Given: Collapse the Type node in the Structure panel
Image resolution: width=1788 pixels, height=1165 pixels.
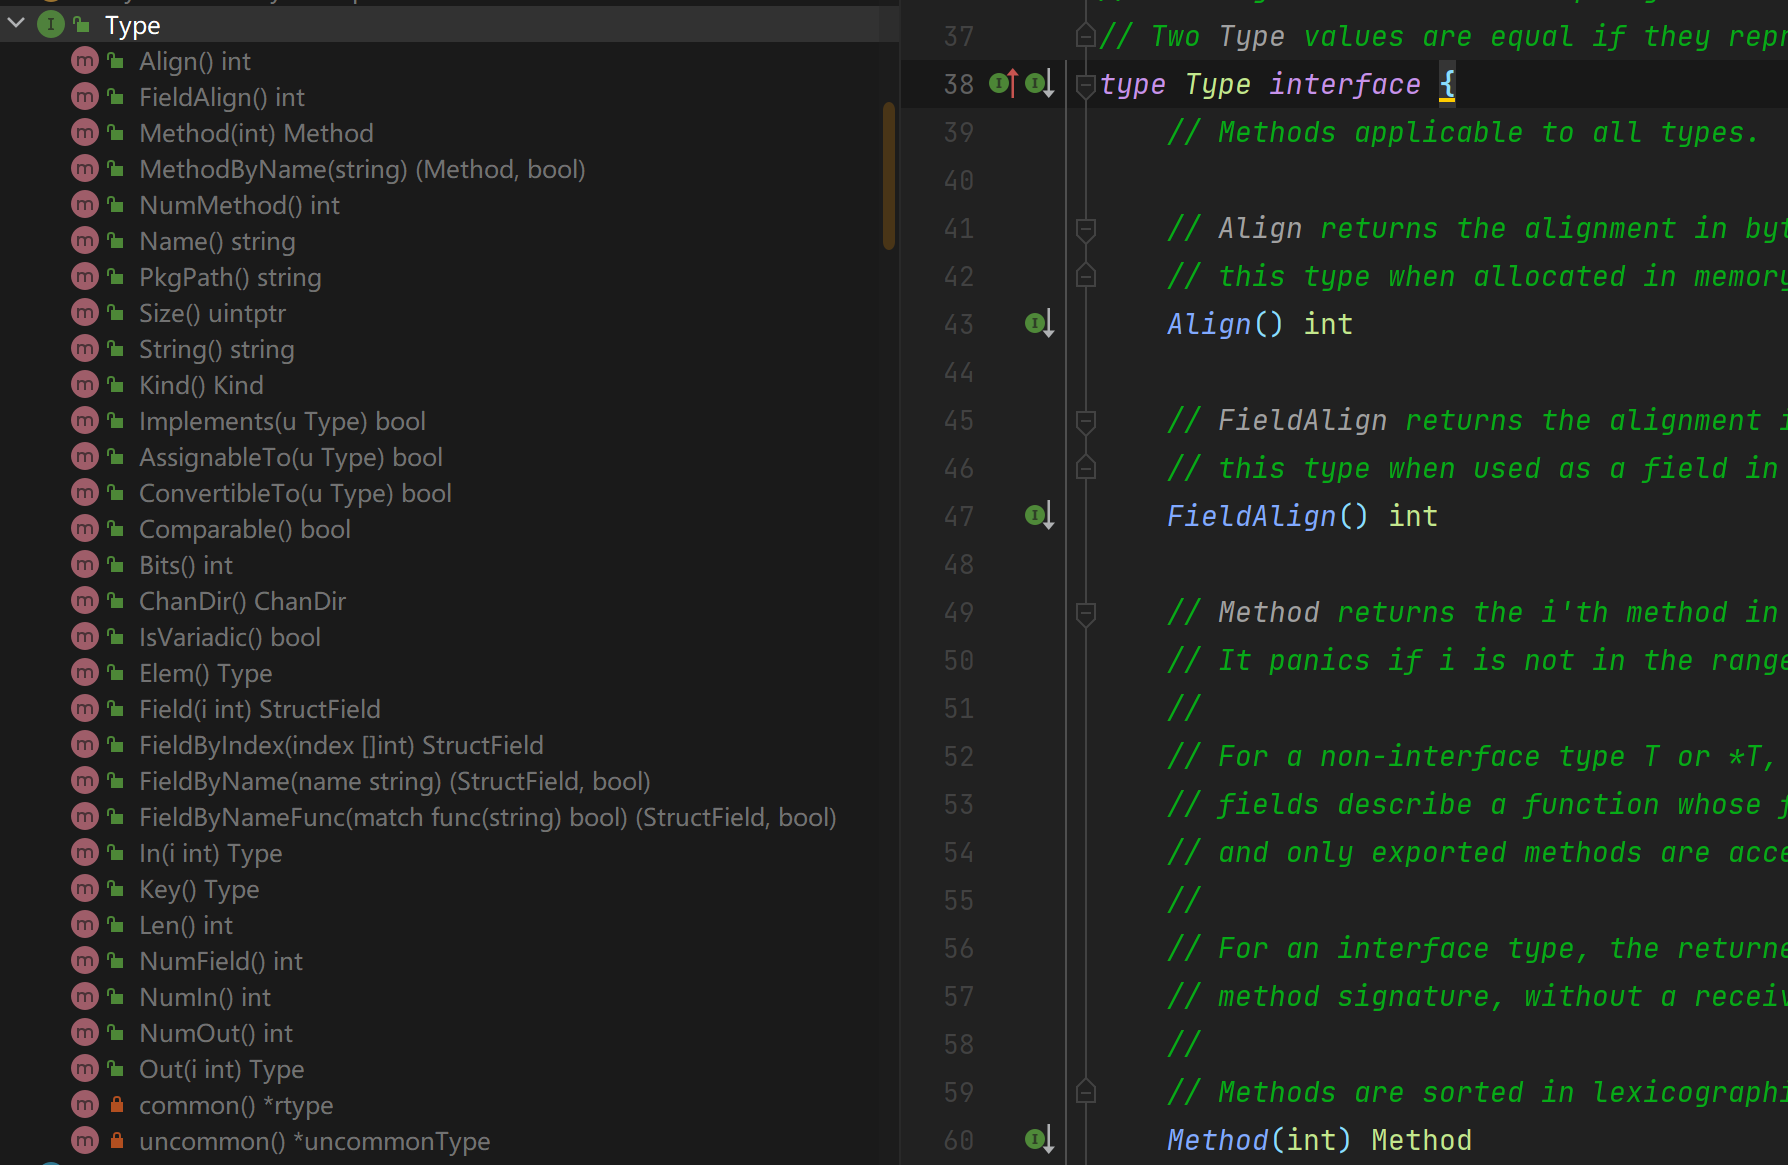Looking at the screenshot, I should tap(15, 23).
